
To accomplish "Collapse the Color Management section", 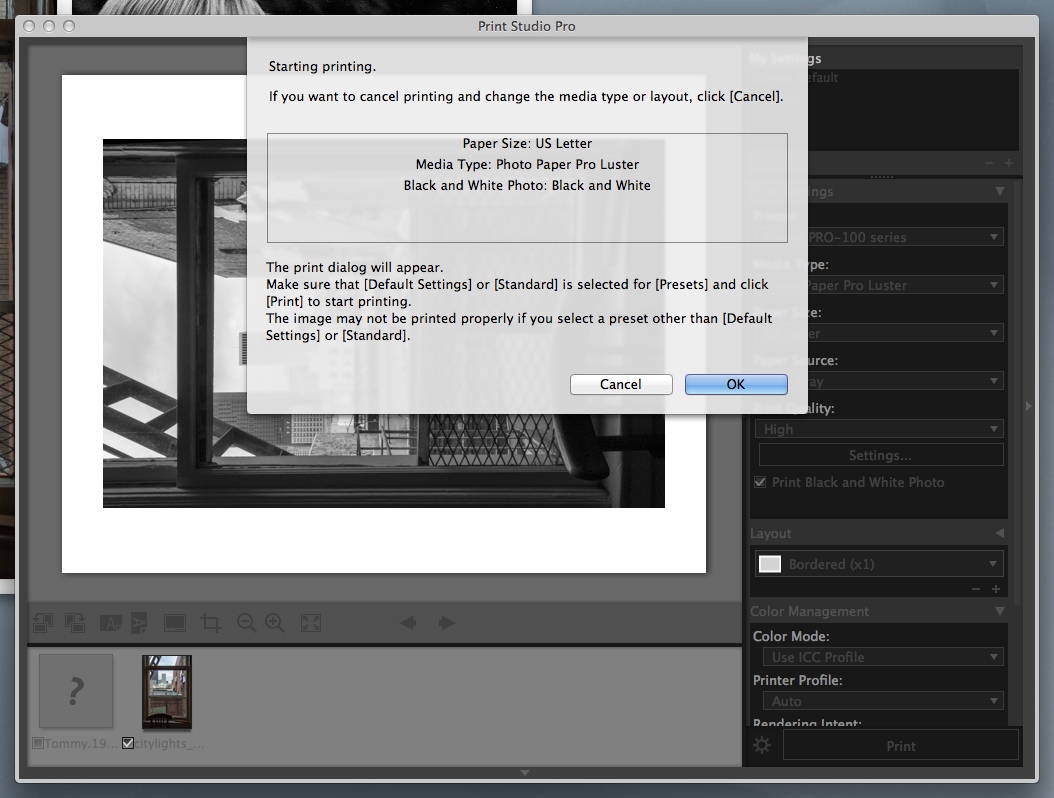I will 999,611.
